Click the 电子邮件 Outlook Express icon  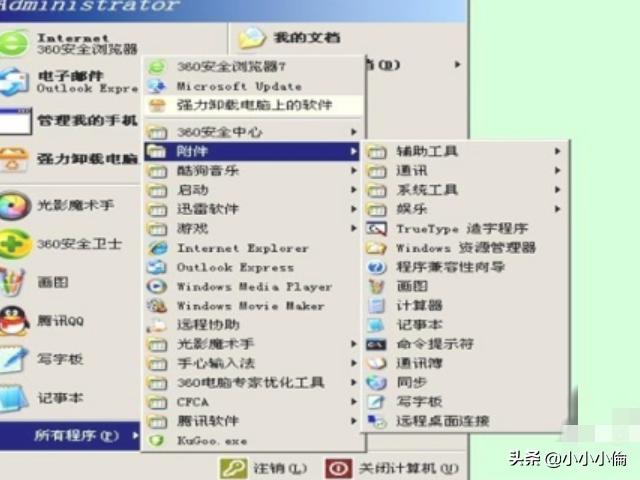point(14,82)
